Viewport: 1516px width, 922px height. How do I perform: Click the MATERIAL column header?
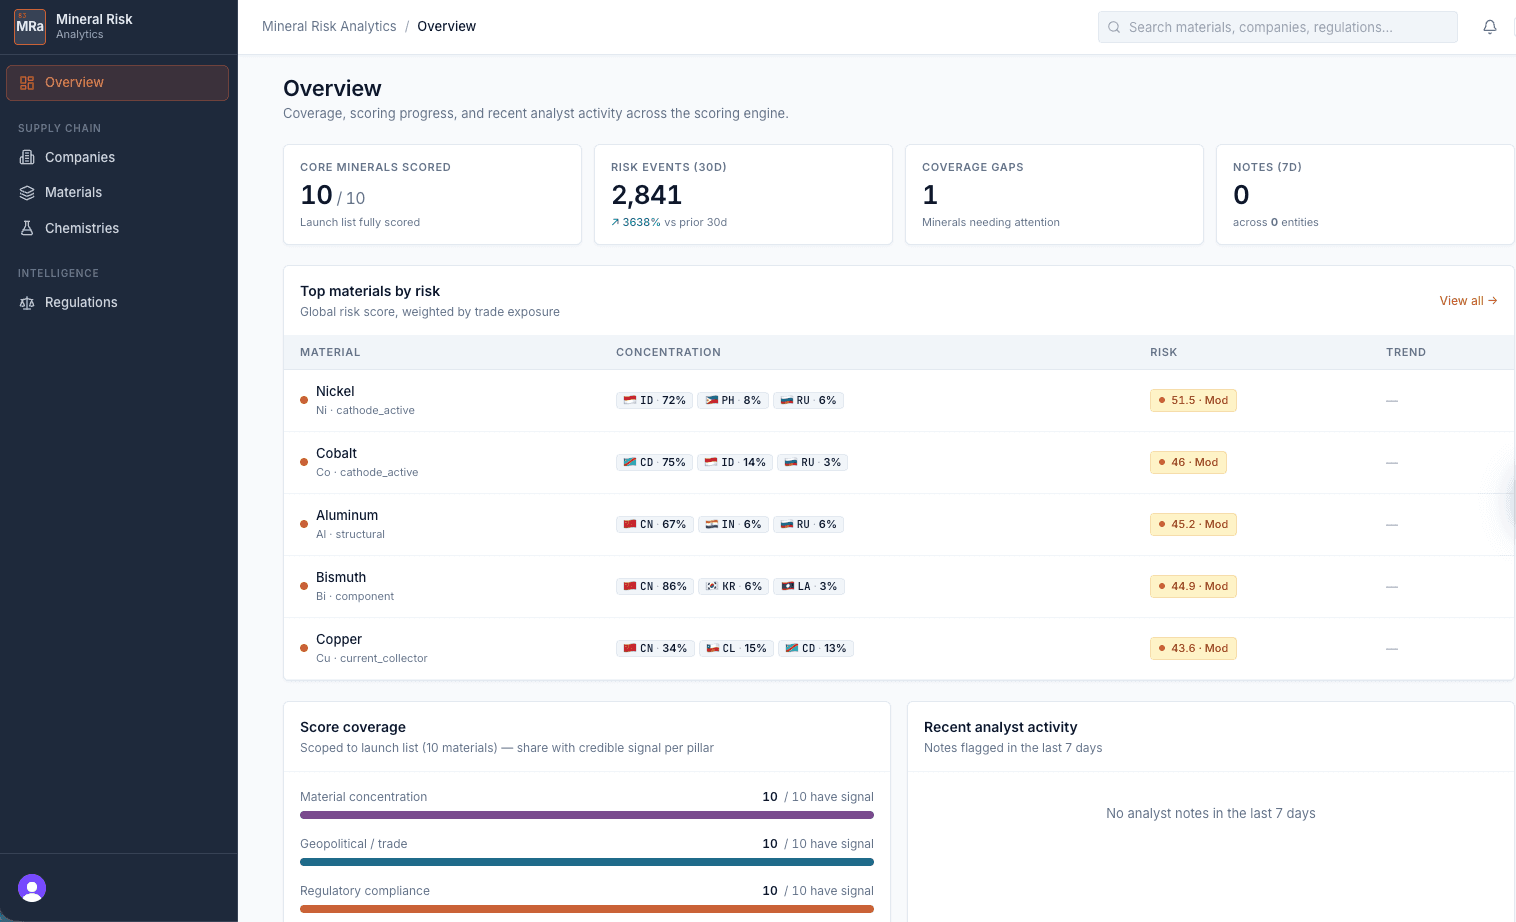coord(330,352)
